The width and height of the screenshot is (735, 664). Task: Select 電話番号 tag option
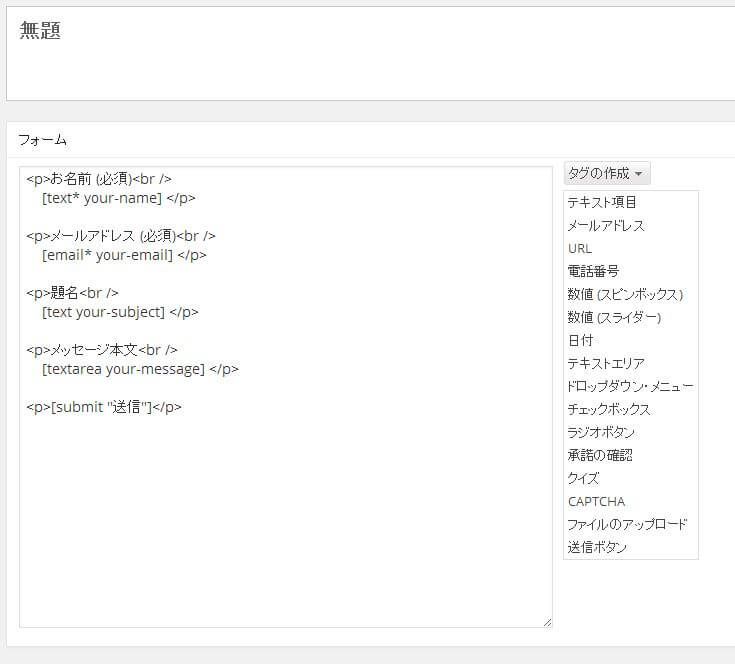click(x=593, y=271)
